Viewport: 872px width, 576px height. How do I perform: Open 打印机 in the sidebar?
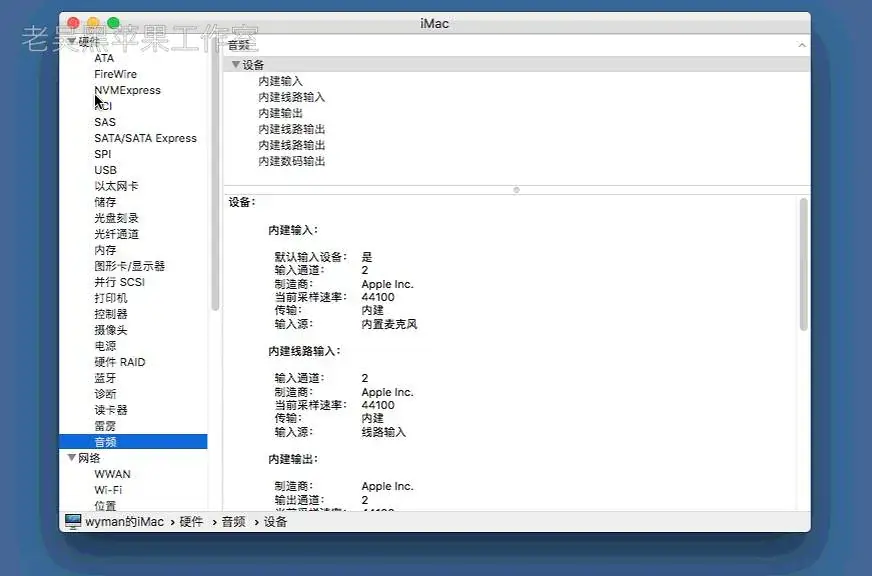point(111,298)
